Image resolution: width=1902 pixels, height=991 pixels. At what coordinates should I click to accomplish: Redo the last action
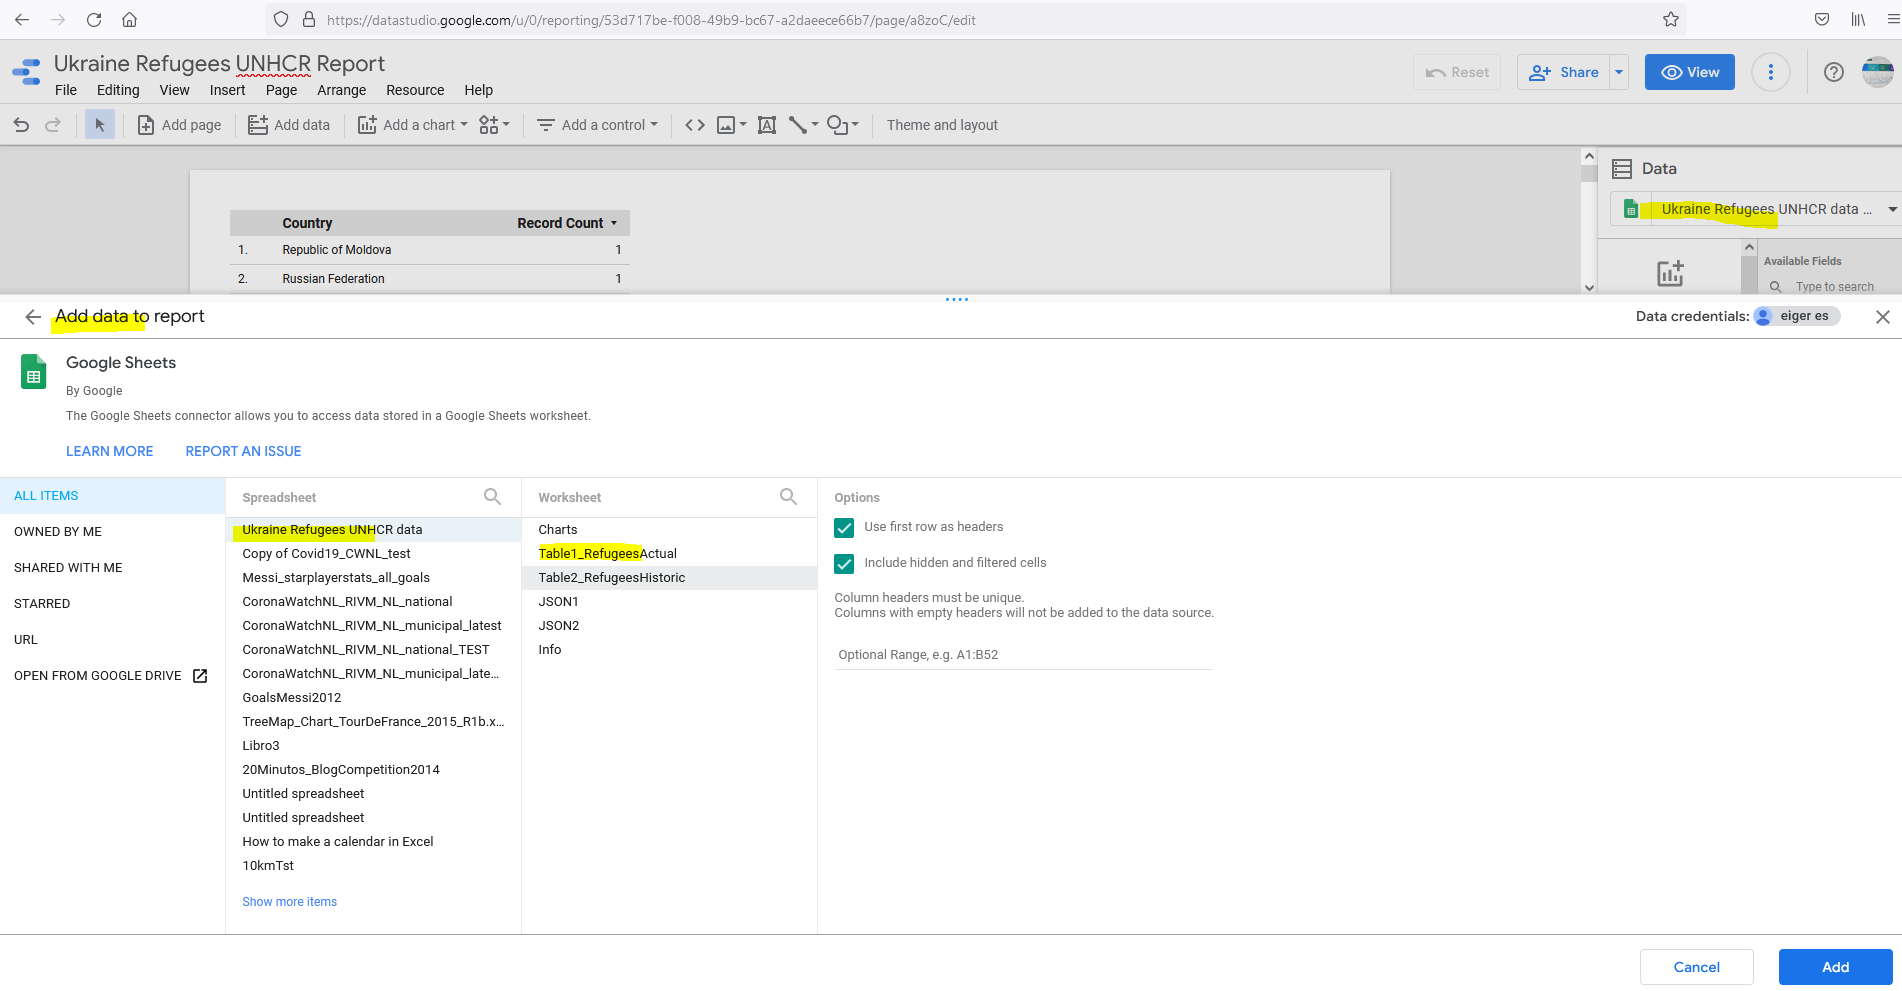53,125
